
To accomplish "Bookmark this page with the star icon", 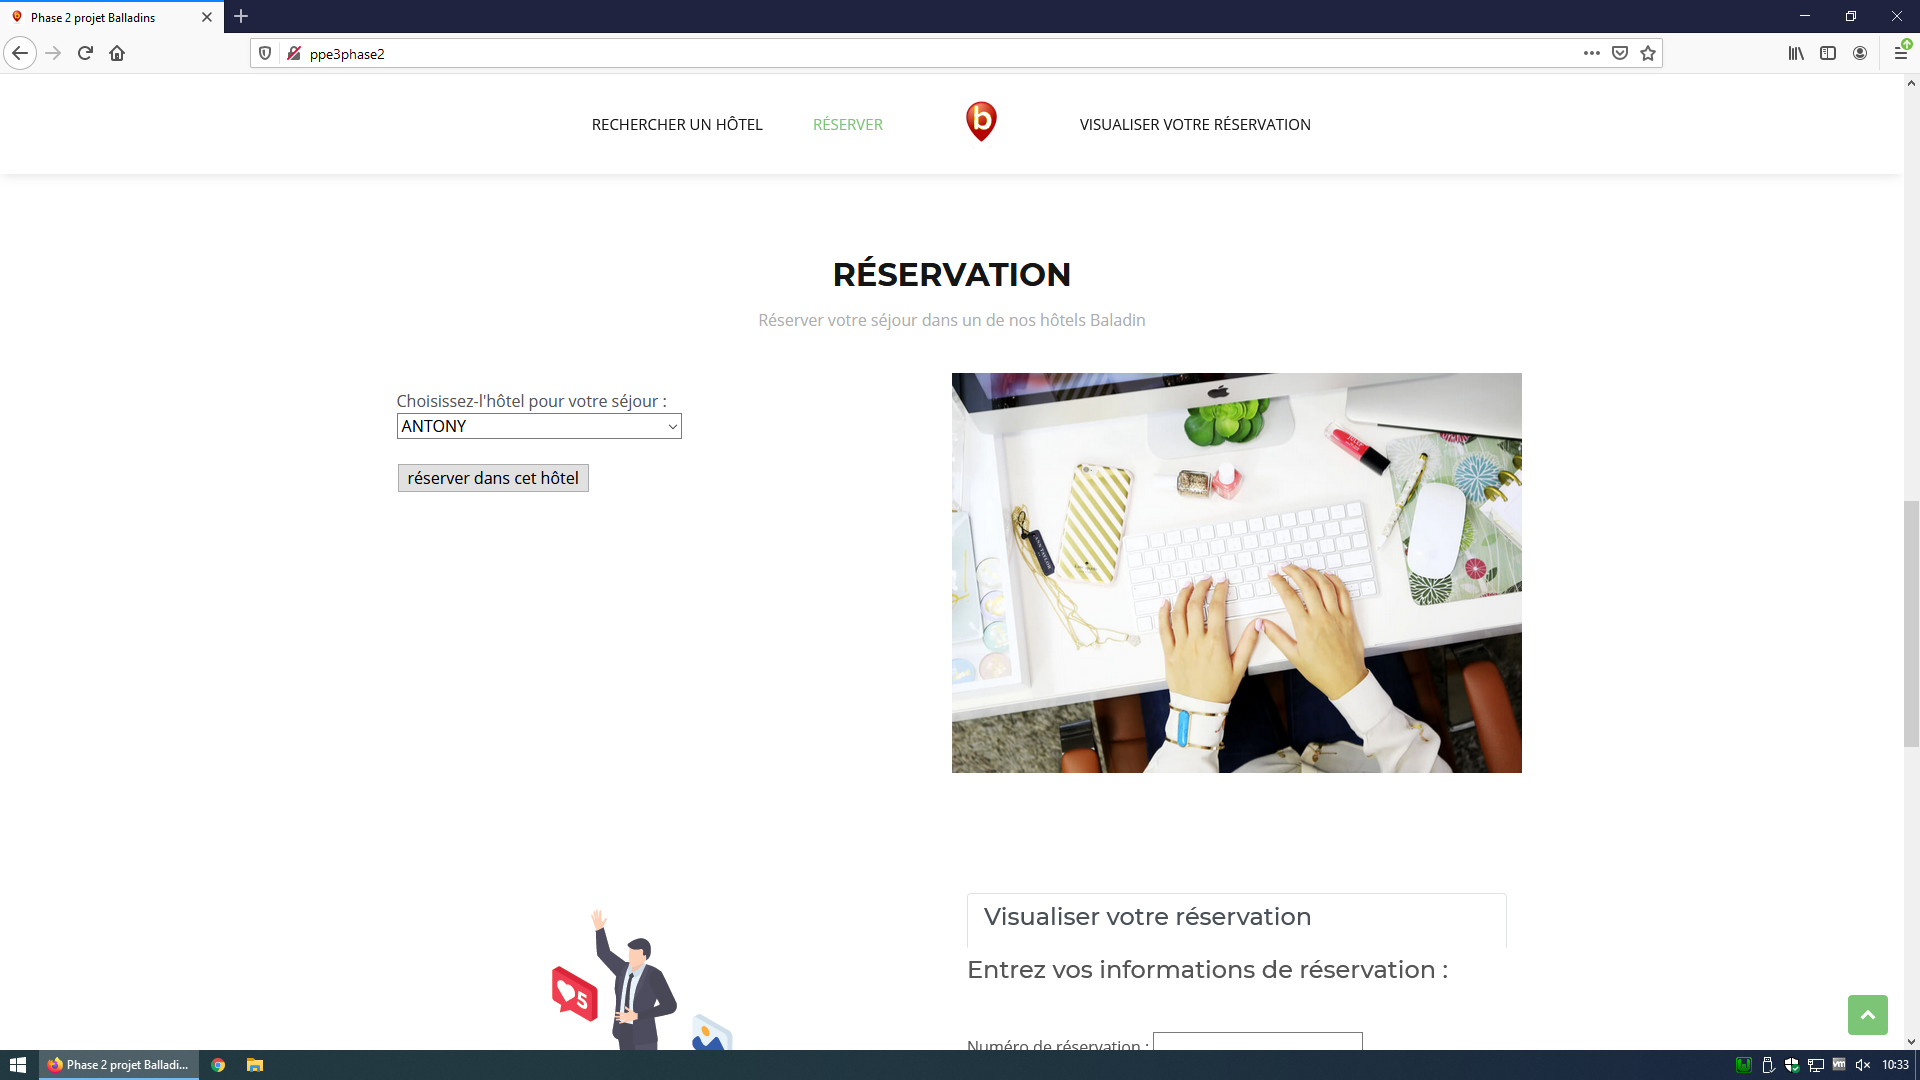I will tap(1648, 53).
